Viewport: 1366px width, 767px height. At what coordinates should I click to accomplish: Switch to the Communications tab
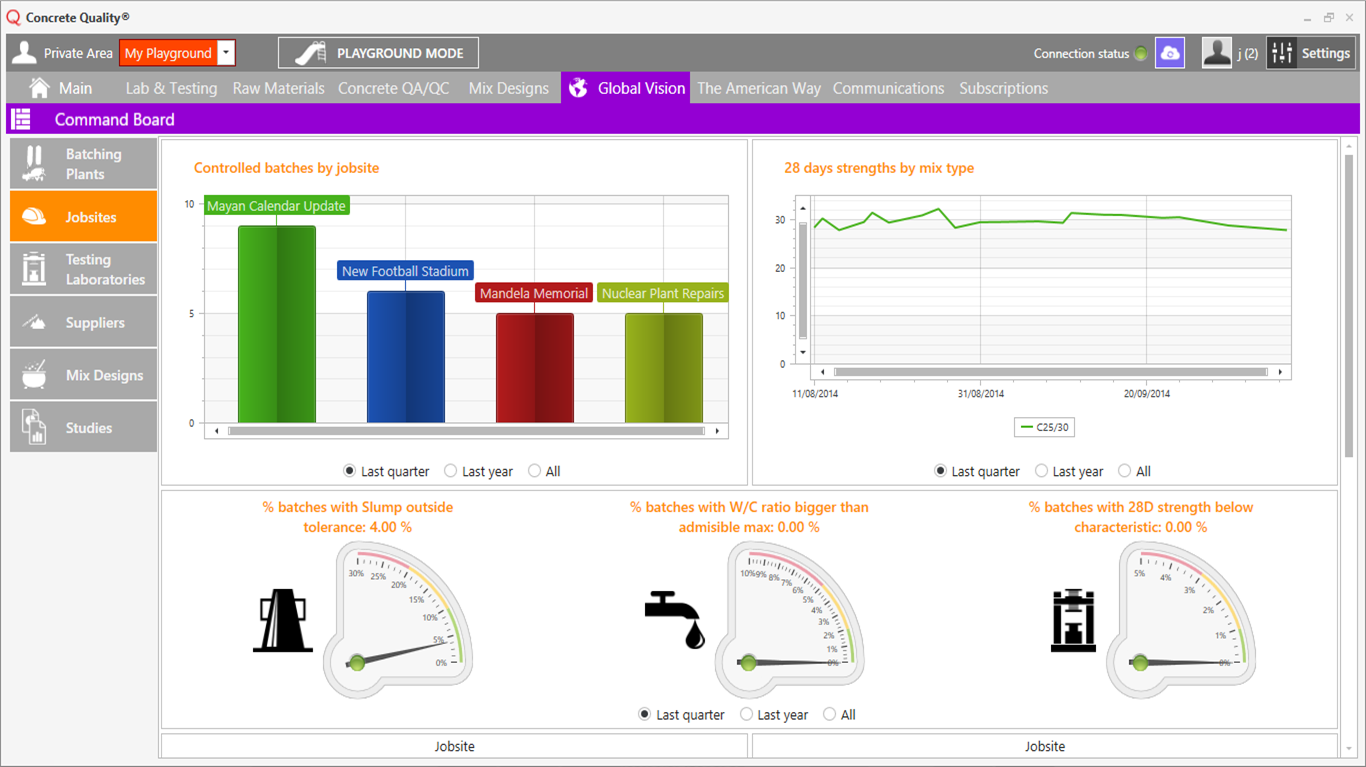888,88
